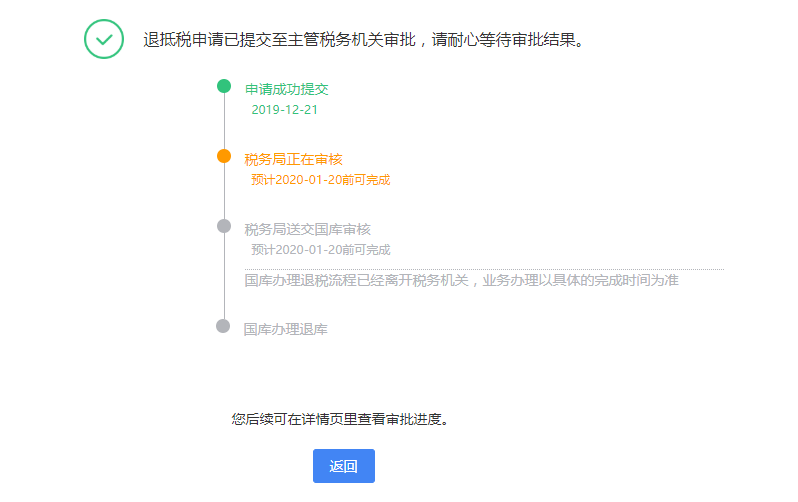Viewport: 798px width, 502px height.
Task: Select the 国库办理退库 step label
Action: pyautogui.click(x=286, y=329)
